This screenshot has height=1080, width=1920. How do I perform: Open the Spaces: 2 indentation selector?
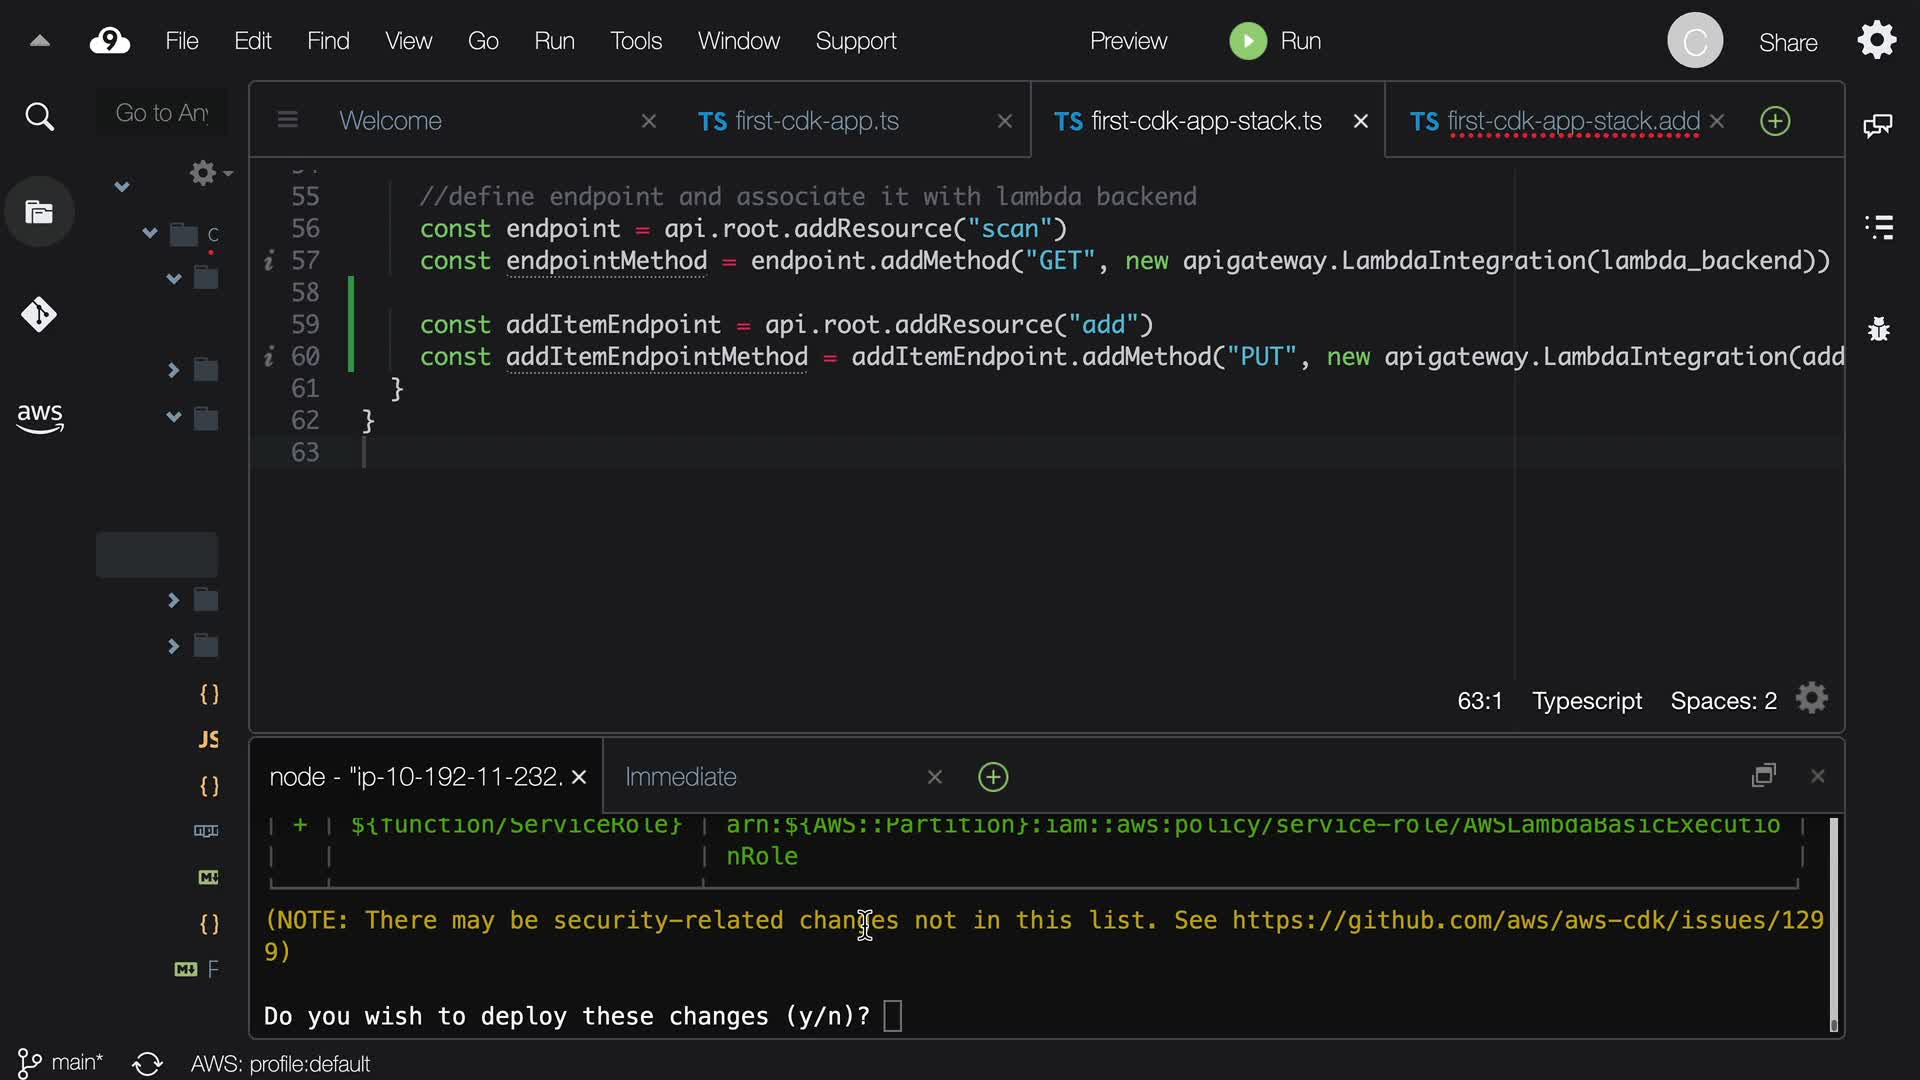point(1723,701)
